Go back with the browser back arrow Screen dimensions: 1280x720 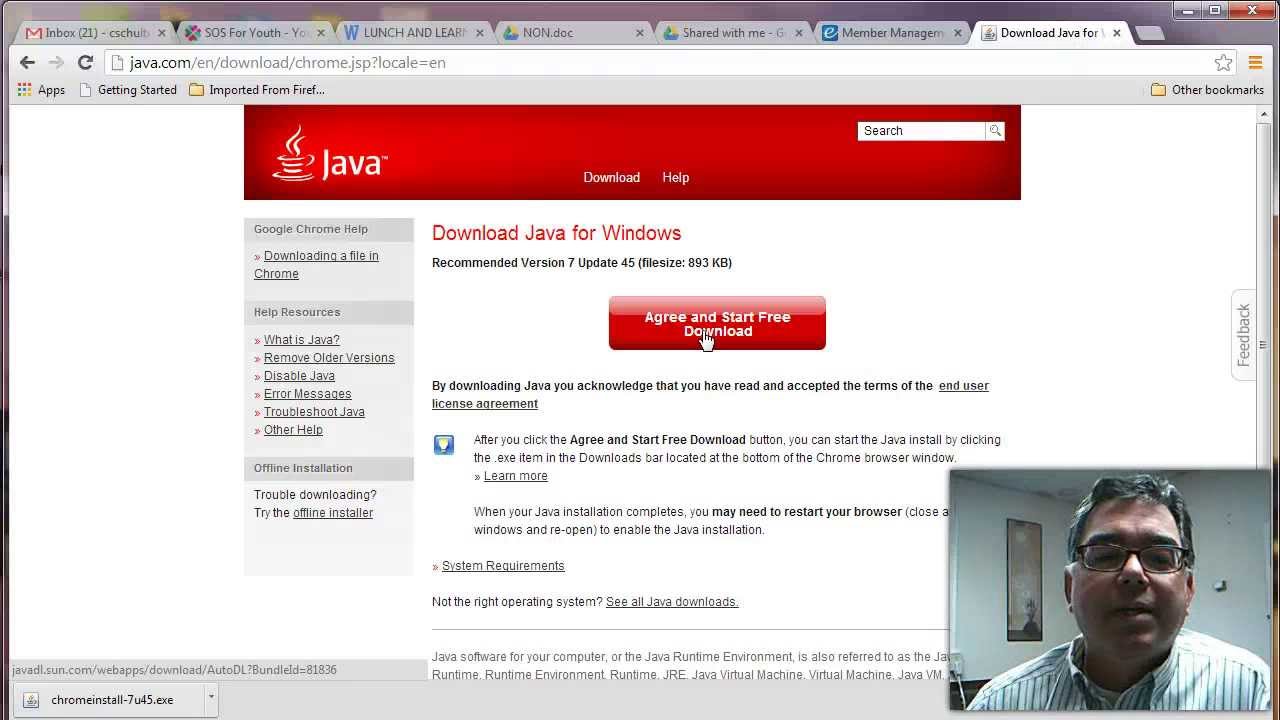27,62
